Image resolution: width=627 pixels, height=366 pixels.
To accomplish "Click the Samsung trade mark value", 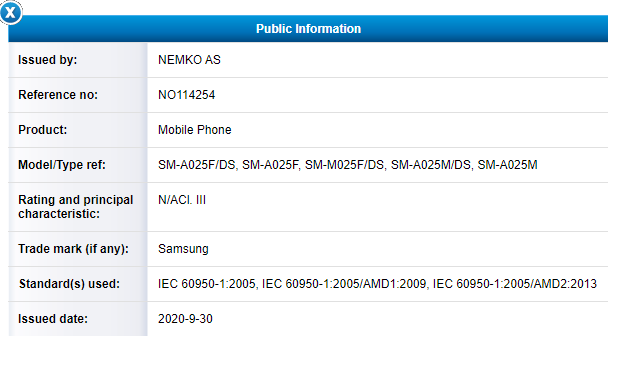I will click(x=183, y=249).
